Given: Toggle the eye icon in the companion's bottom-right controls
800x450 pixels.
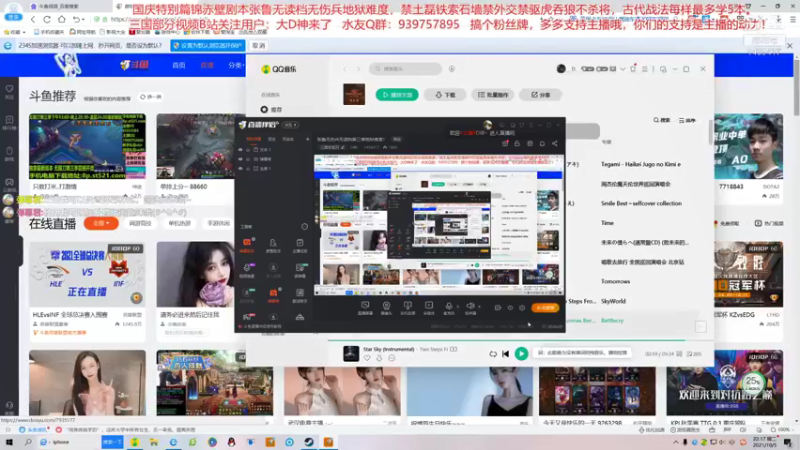Looking at the screenshot, I should pos(510,308).
